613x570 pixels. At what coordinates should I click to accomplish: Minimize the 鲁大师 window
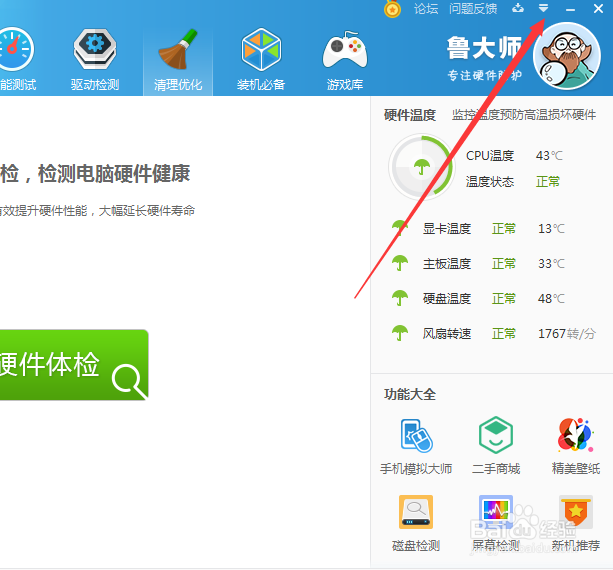pos(570,9)
